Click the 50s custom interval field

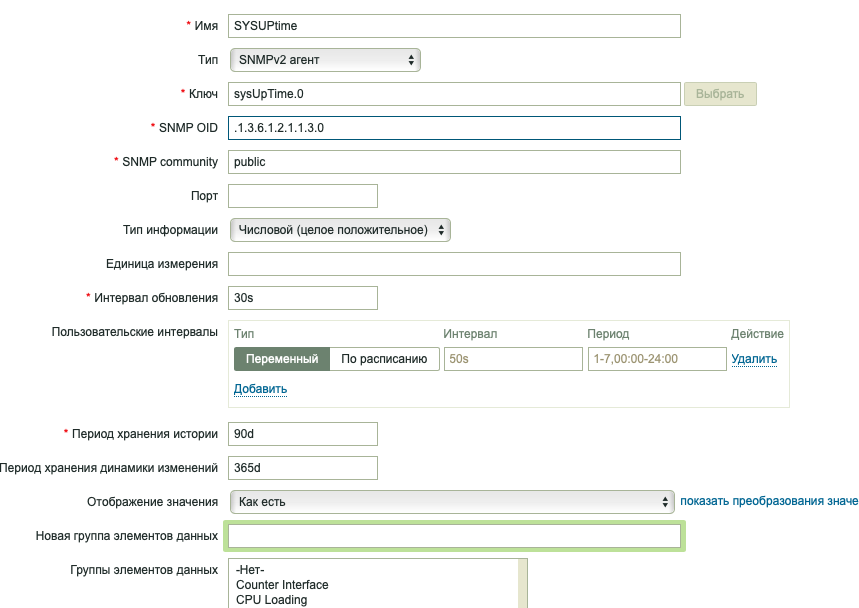[x=513, y=359]
